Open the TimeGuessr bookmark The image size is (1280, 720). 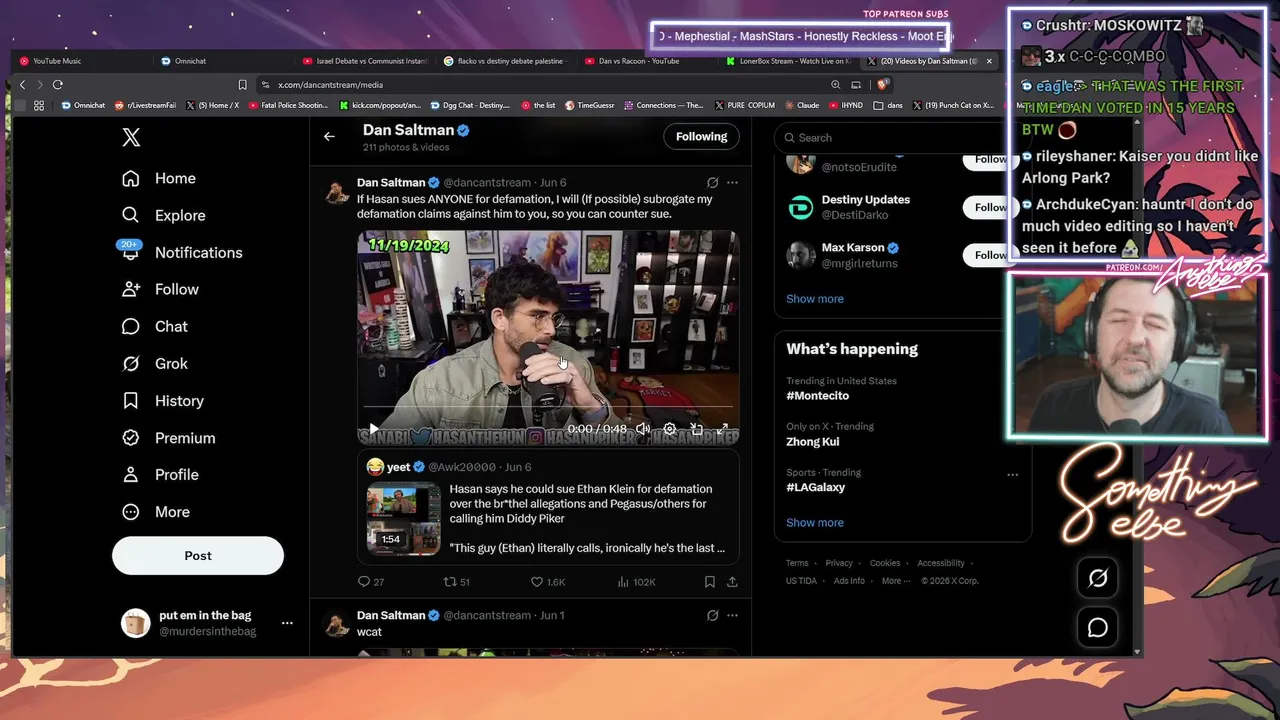(588, 105)
